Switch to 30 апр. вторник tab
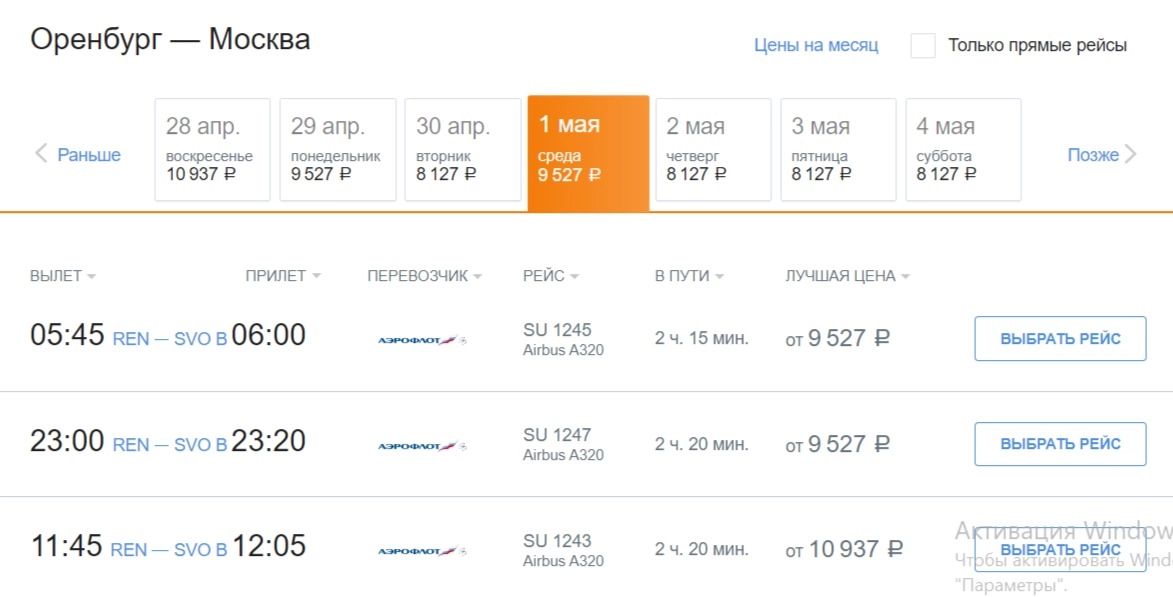Viewport: 1173px width, 597px height. coord(463,150)
